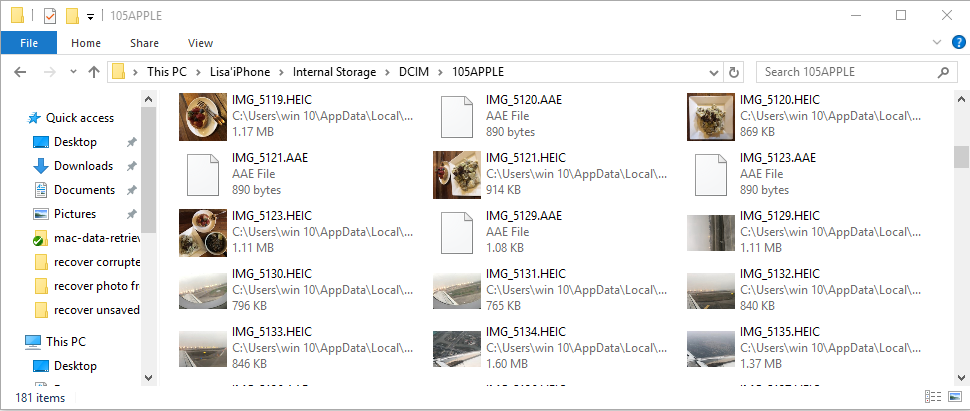
Task: Expand the ribbon with the chevron
Action: [x=937, y=43]
